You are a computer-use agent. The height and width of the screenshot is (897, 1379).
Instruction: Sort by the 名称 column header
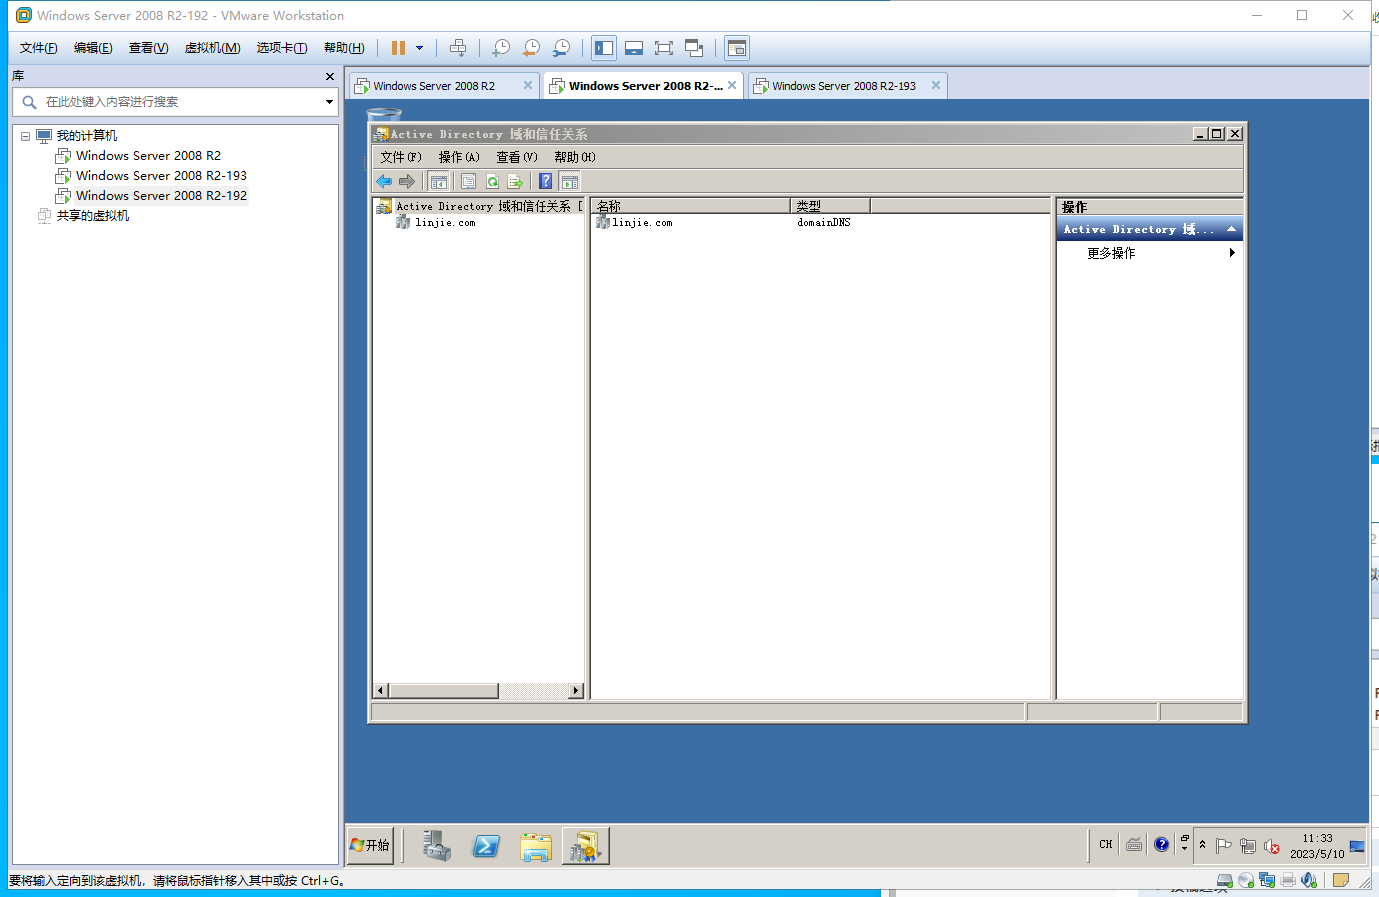pyautogui.click(x=691, y=206)
